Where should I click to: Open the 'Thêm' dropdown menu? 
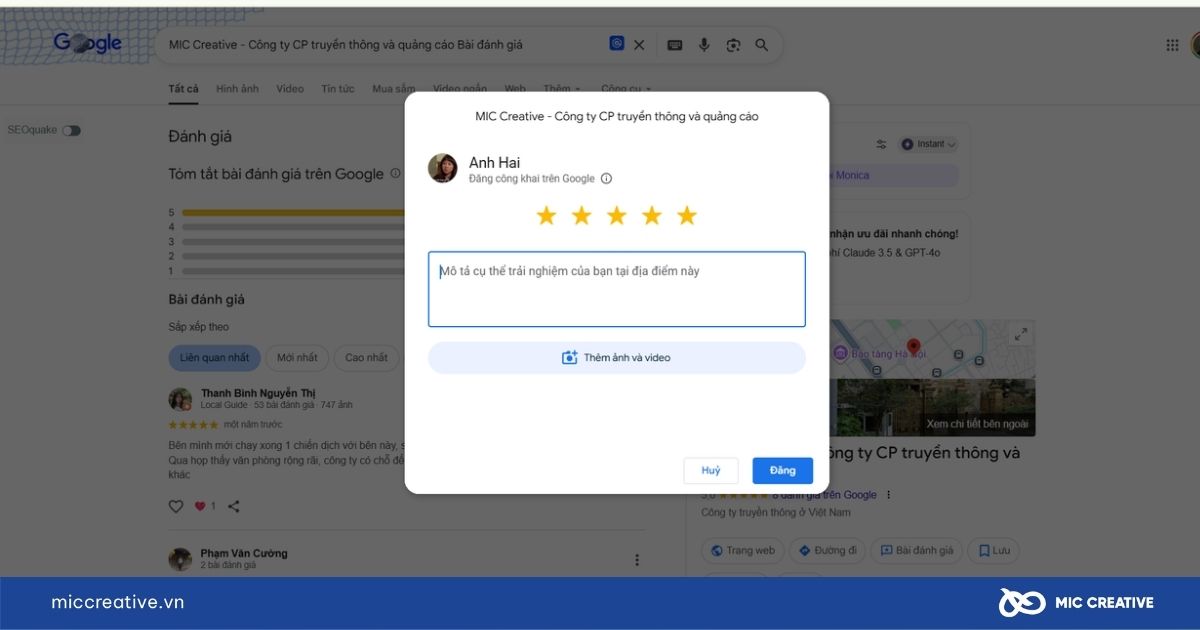click(562, 89)
